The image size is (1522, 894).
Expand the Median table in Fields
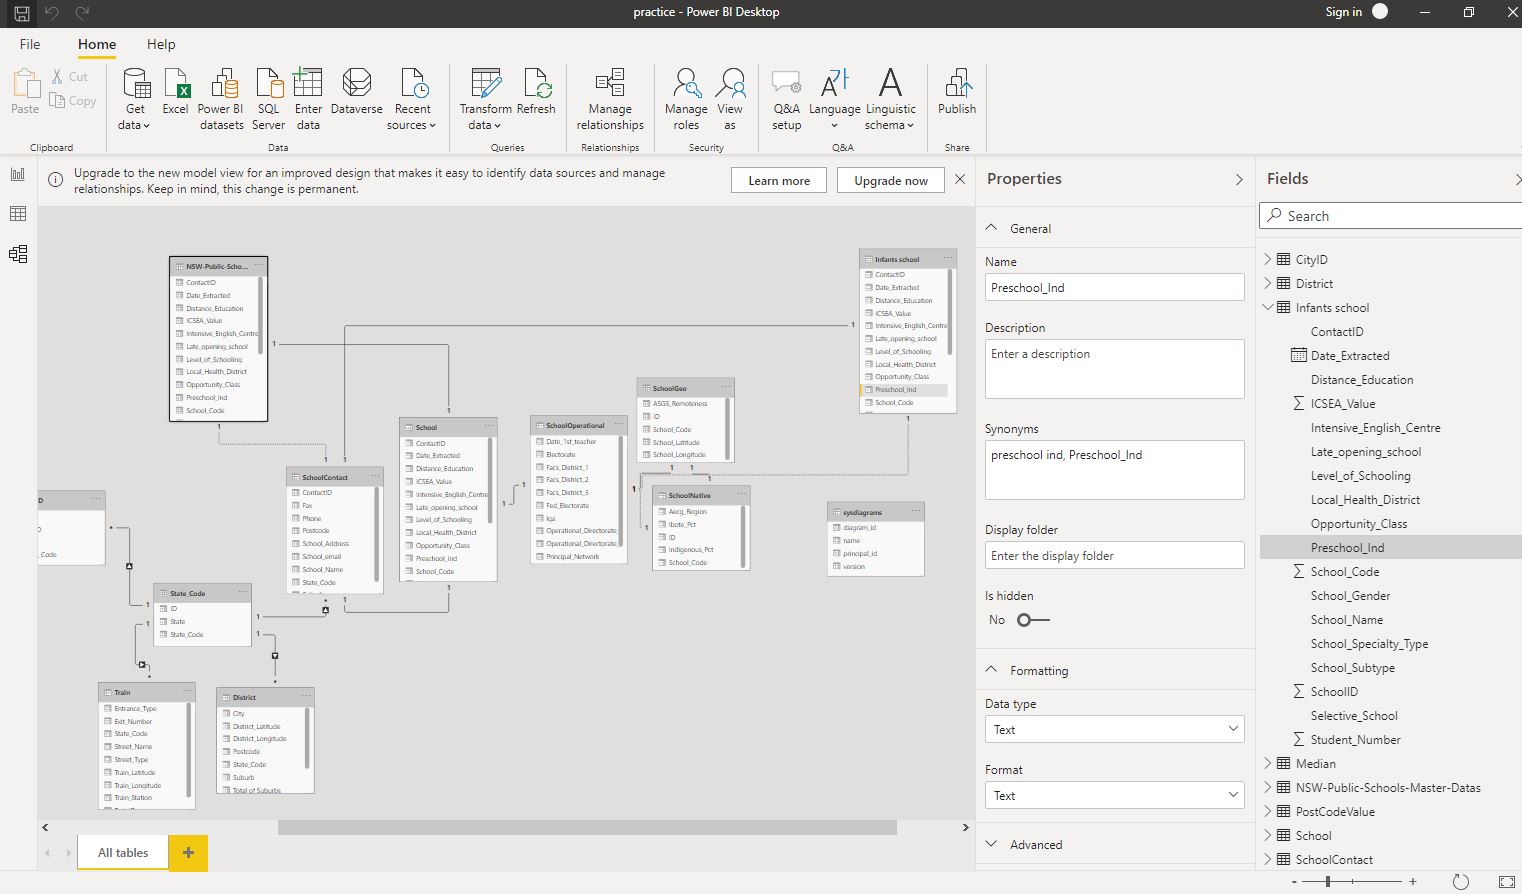pyautogui.click(x=1268, y=763)
